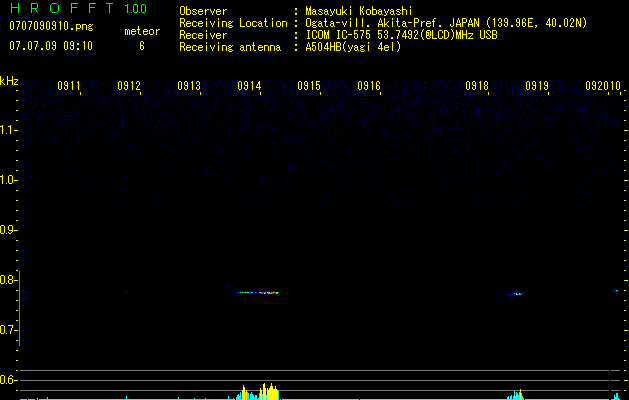Click the 'Receiving antenna' label

[x=230, y=47]
